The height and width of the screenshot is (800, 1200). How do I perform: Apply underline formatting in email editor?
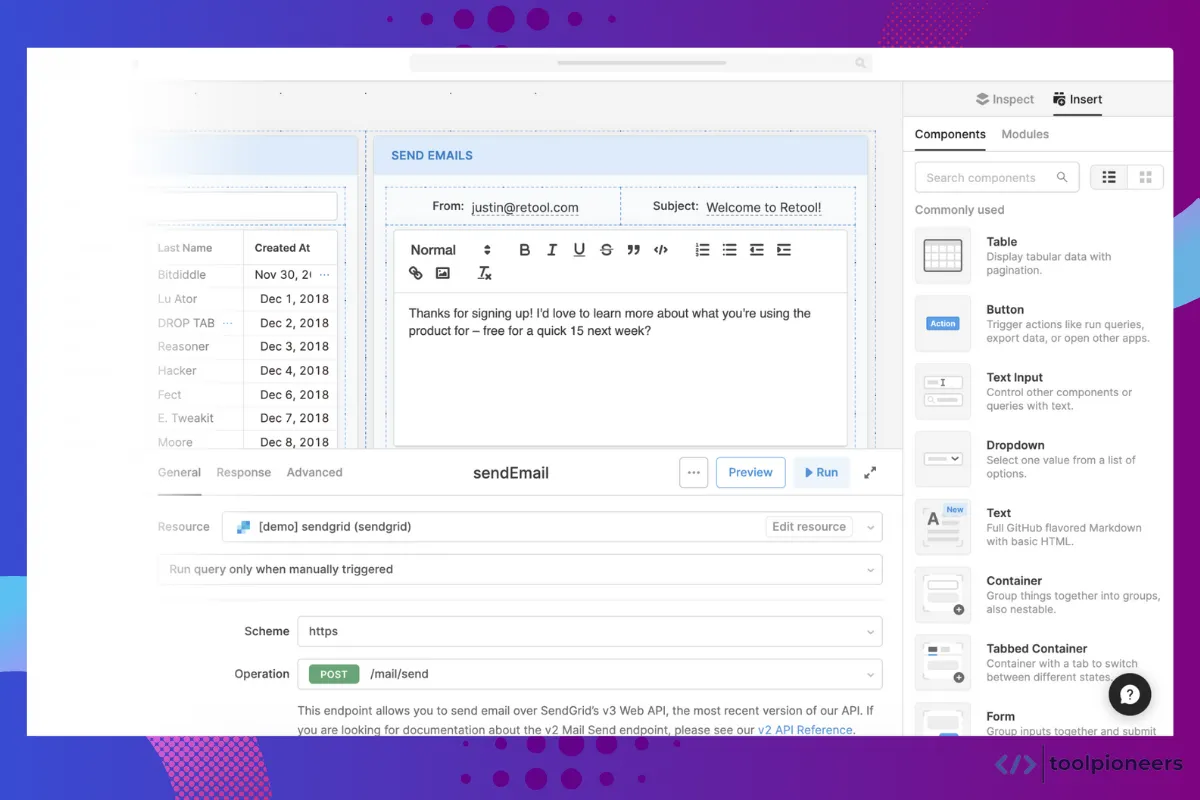pyautogui.click(x=579, y=250)
